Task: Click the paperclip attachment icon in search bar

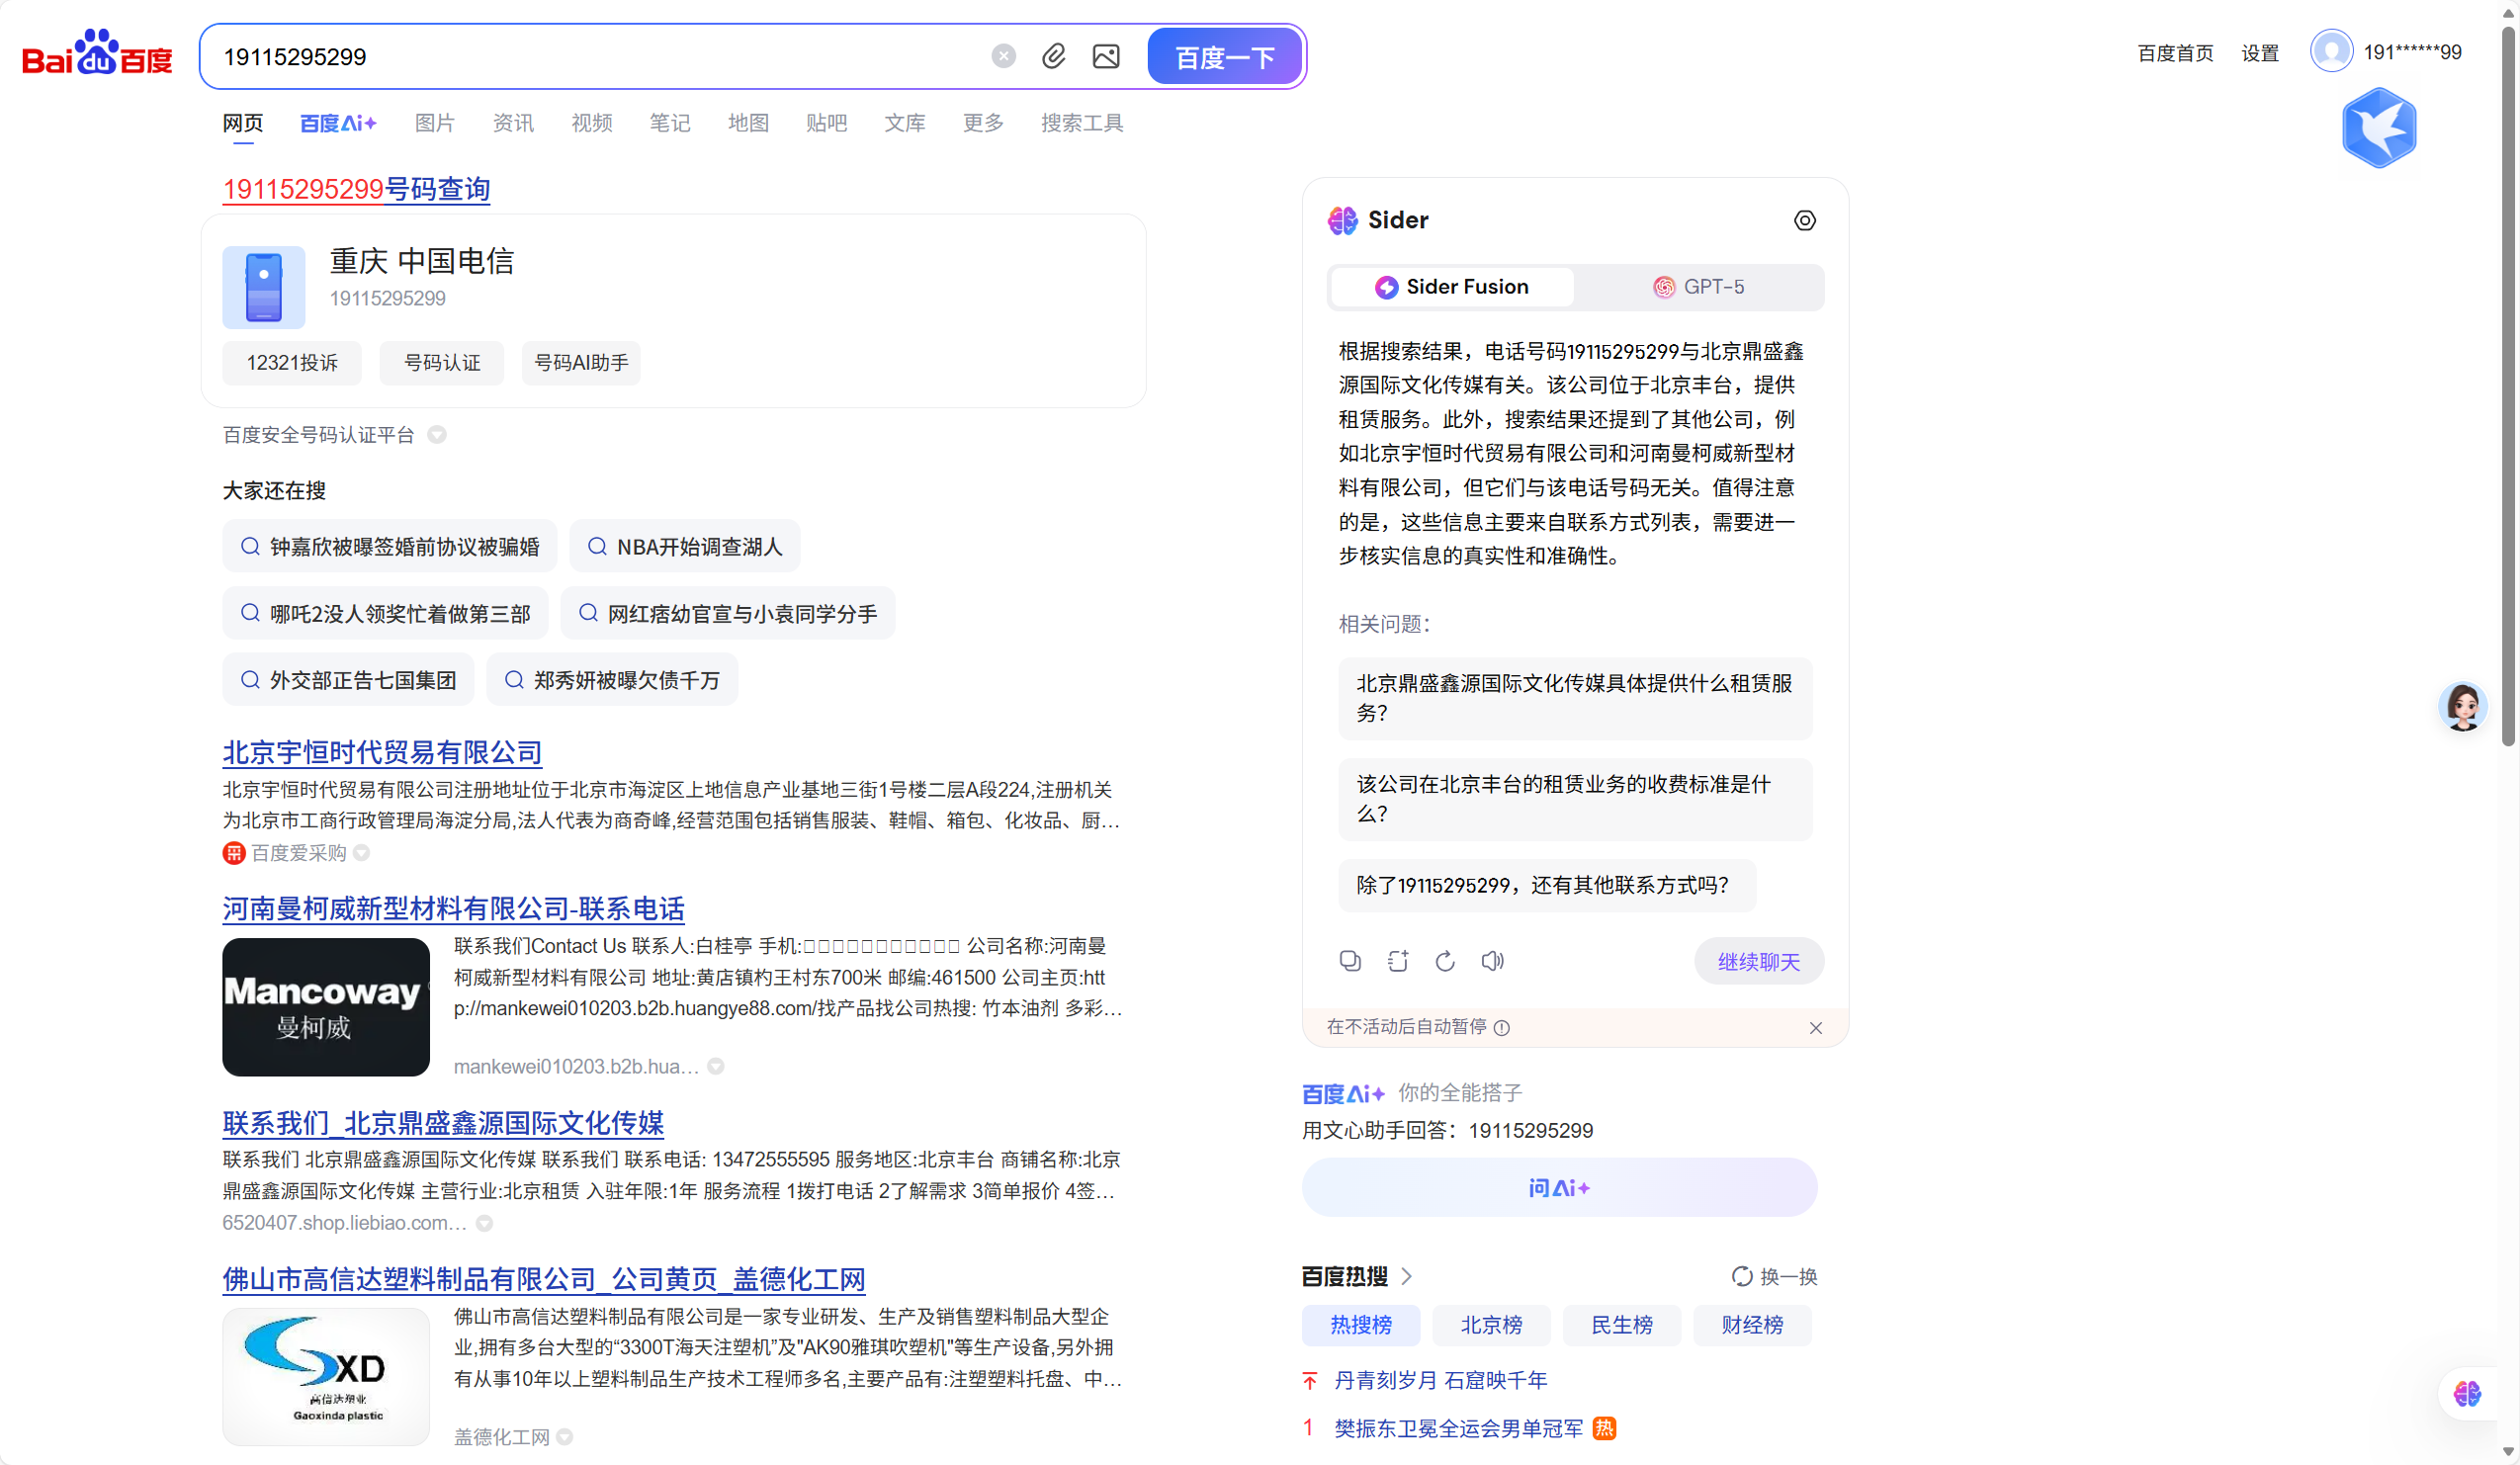Action: pyautogui.click(x=1053, y=57)
